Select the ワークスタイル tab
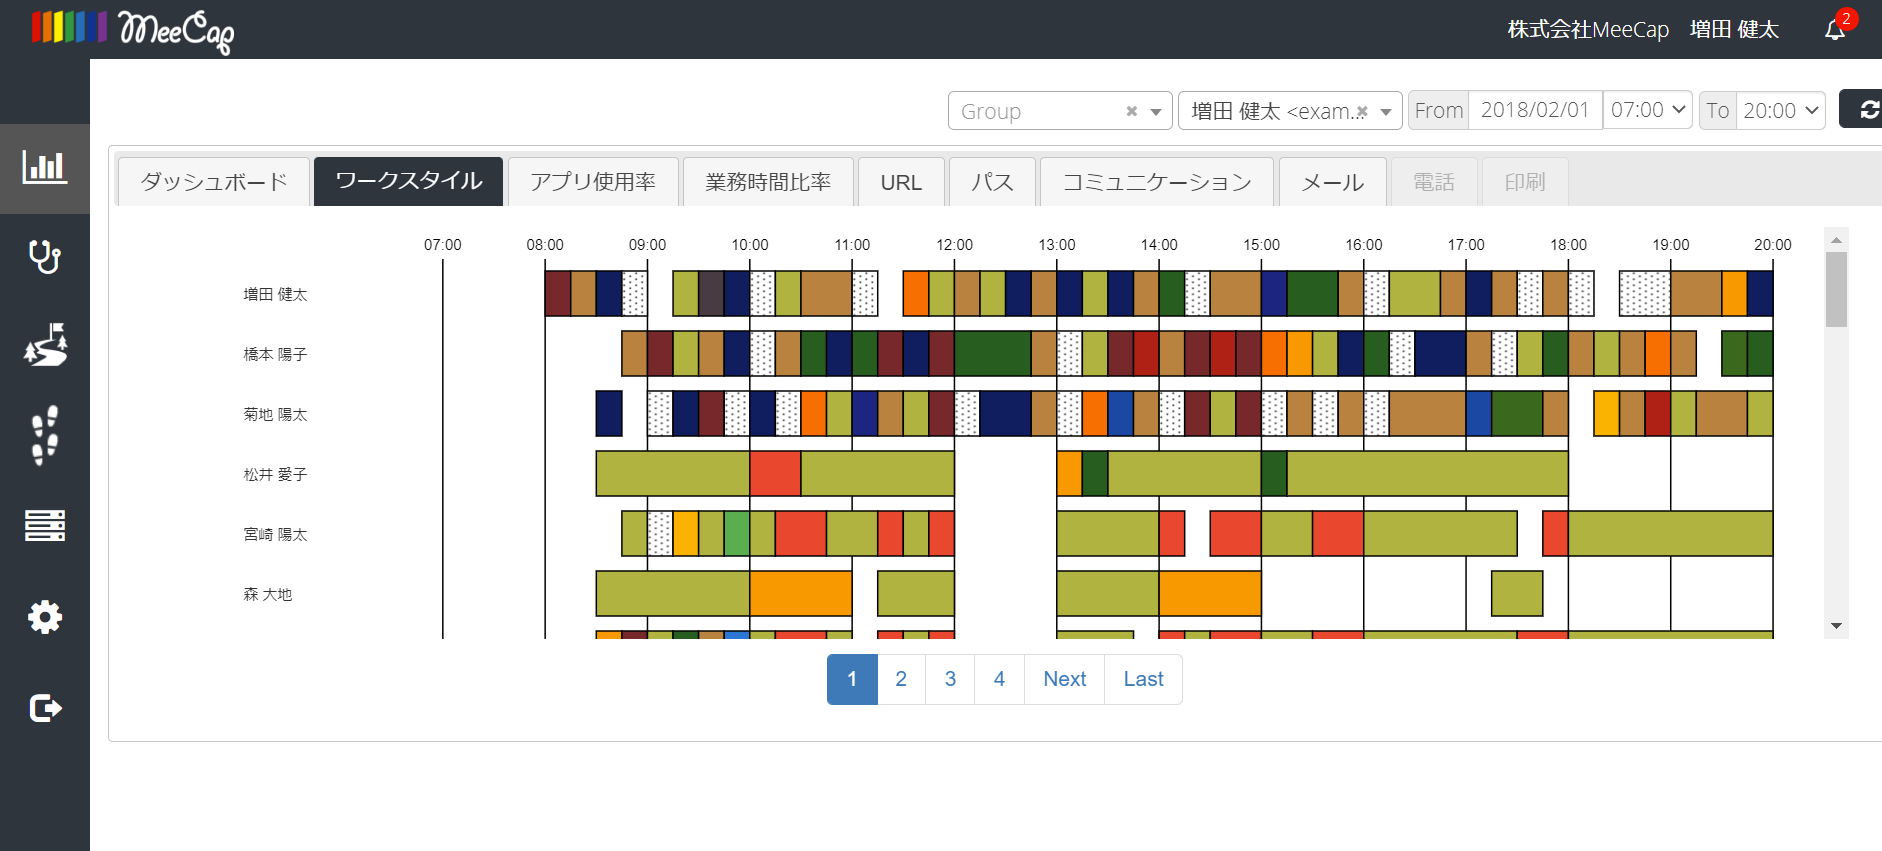Screen dimensions: 1882x851 408,181
